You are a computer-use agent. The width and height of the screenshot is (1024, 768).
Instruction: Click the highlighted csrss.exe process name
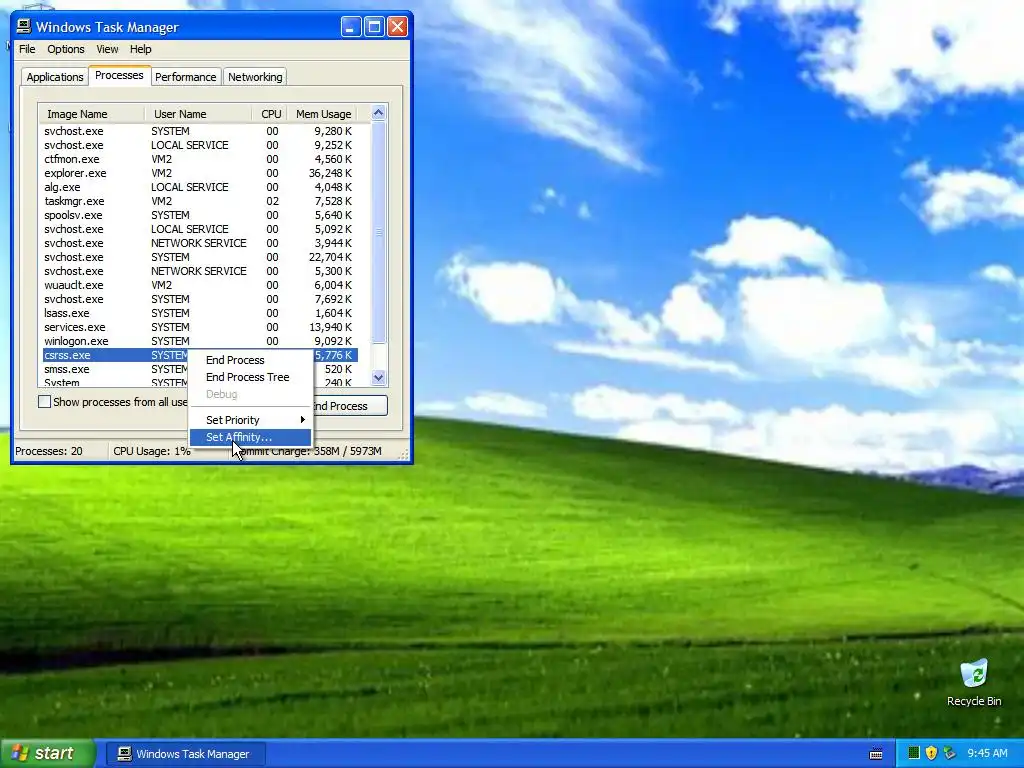click(67, 355)
